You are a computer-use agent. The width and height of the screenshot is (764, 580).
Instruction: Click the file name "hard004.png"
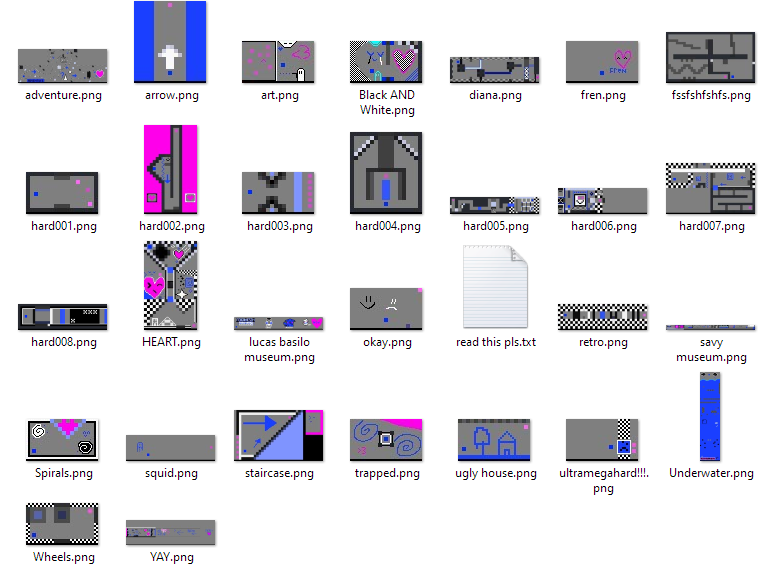[387, 226]
